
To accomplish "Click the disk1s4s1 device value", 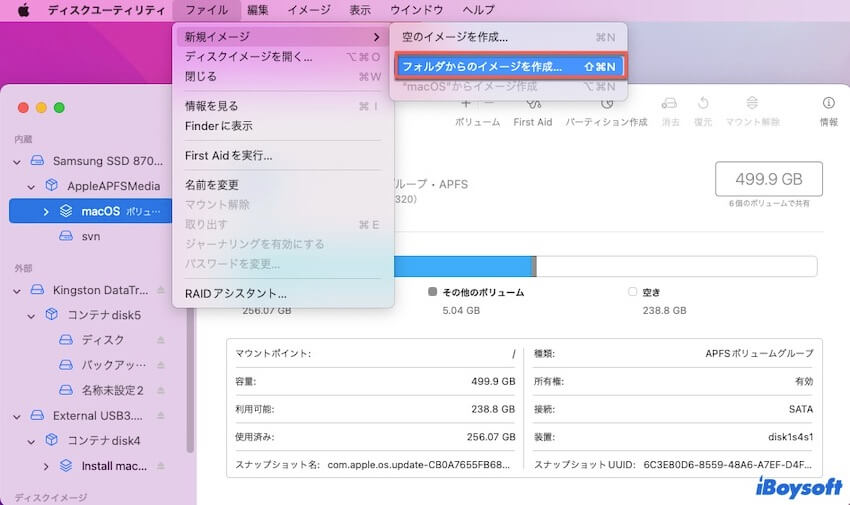I will pyautogui.click(x=790, y=437).
